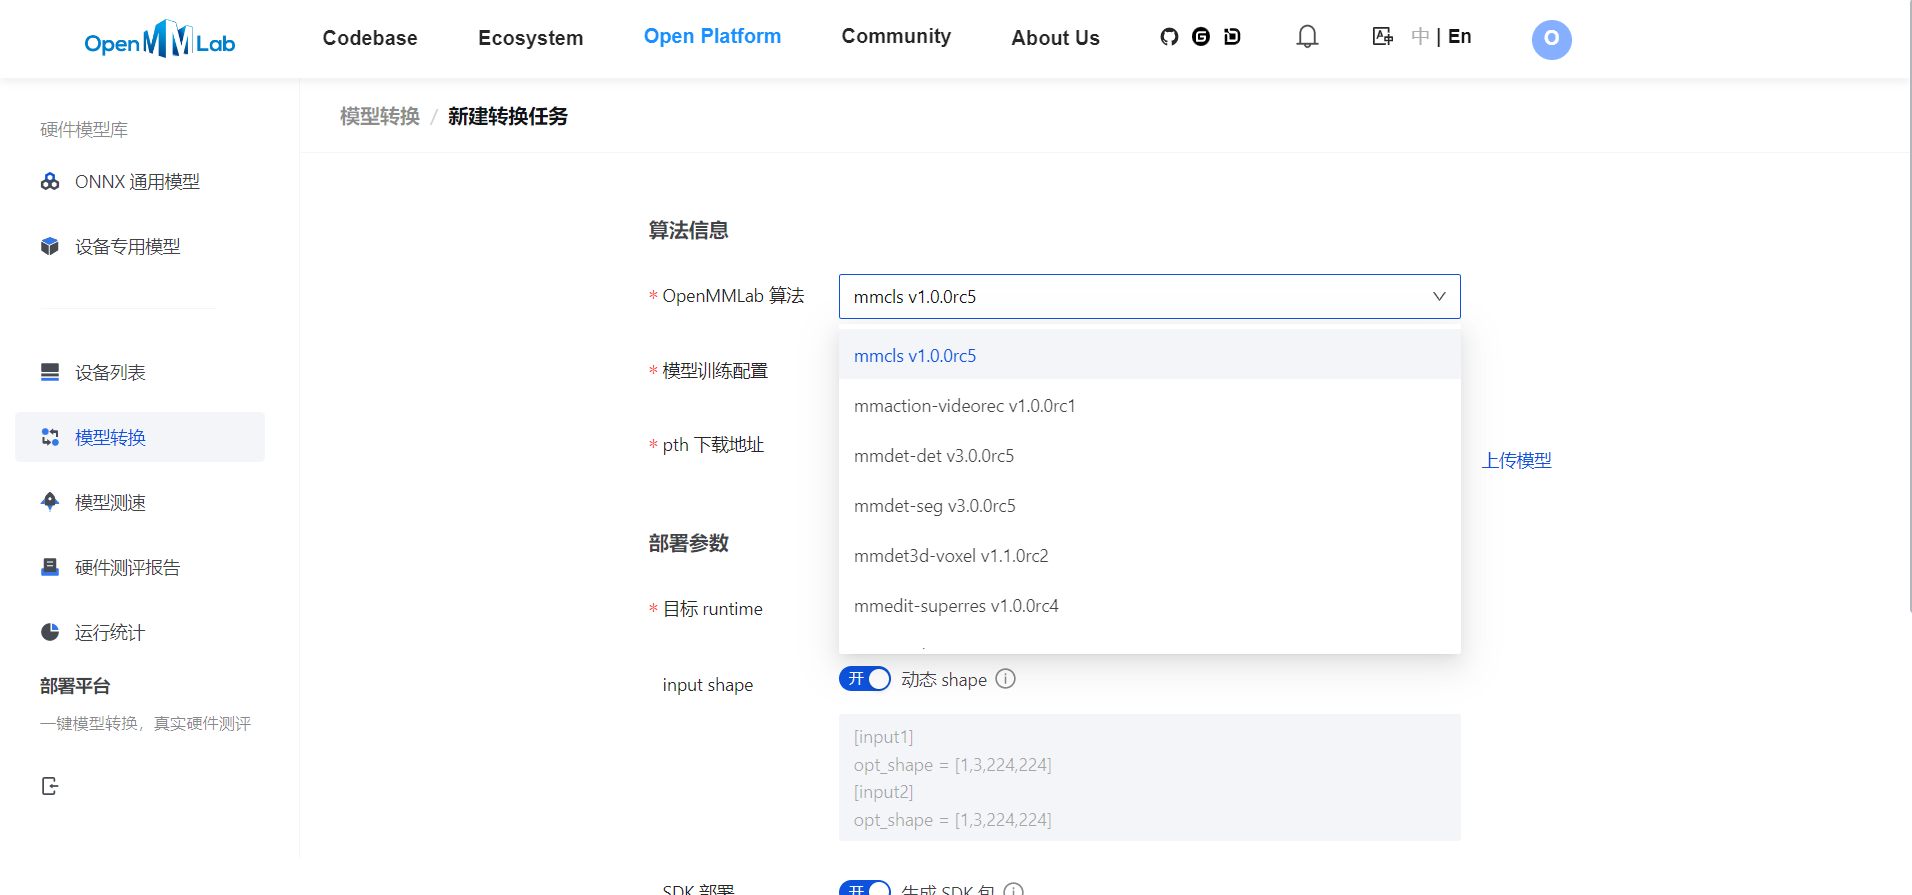Open the Community menu

click(x=896, y=36)
